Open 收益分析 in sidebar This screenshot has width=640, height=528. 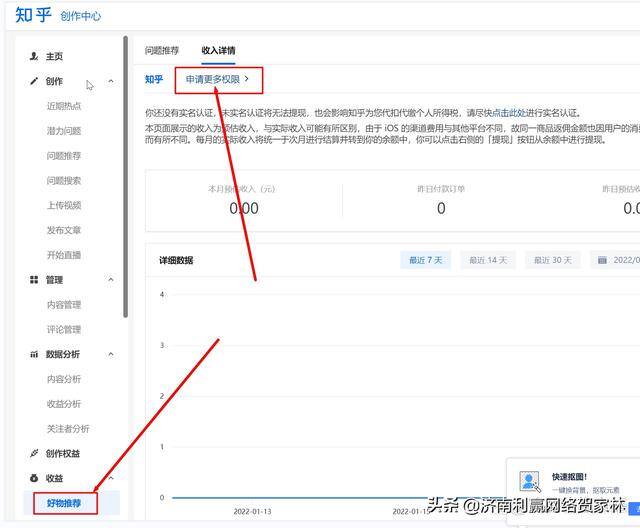[64, 404]
